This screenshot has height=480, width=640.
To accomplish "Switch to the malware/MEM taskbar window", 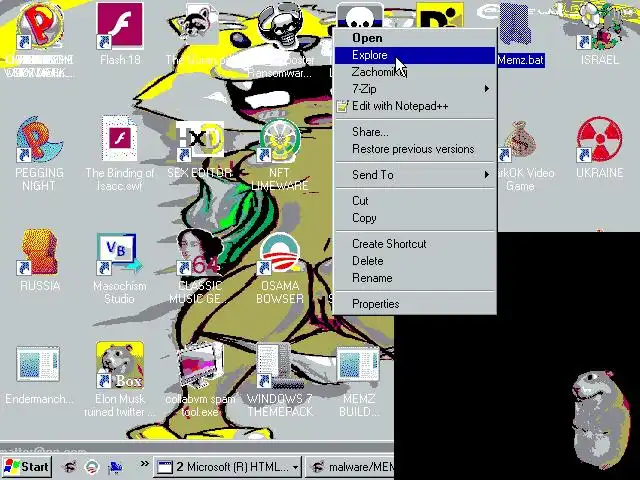I will (350, 467).
